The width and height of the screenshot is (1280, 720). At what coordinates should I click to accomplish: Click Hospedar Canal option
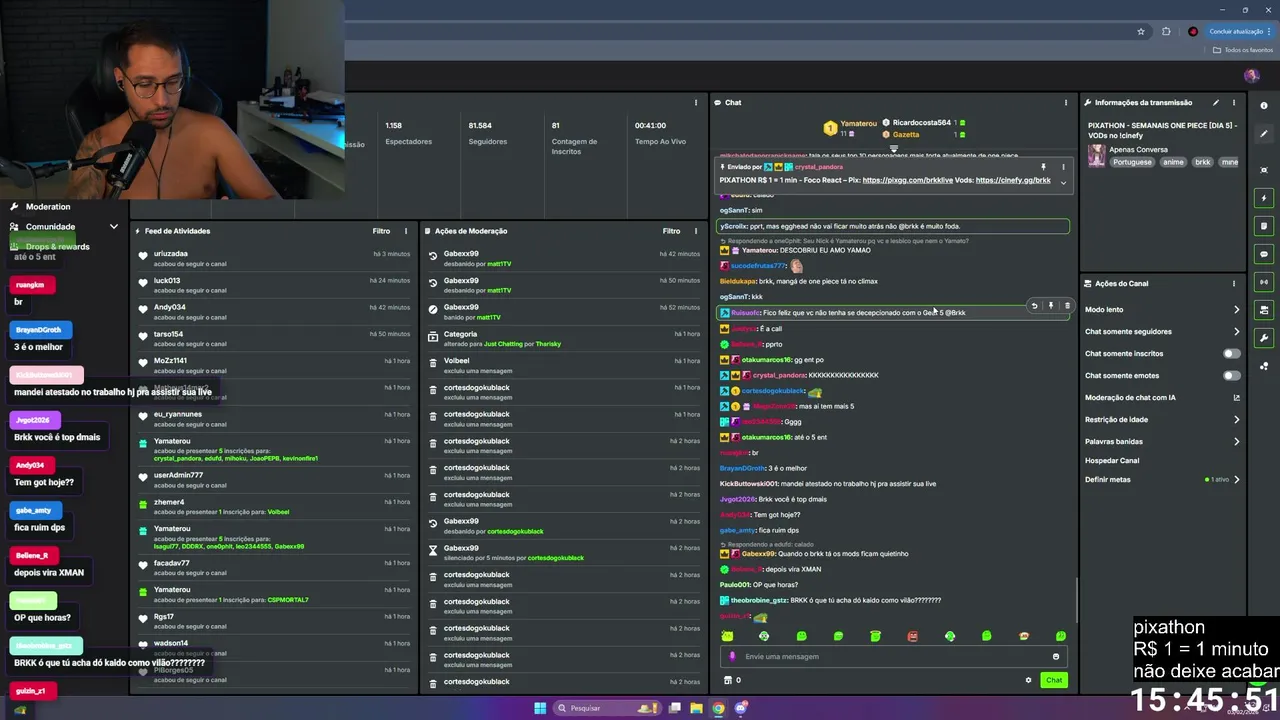coord(1112,461)
